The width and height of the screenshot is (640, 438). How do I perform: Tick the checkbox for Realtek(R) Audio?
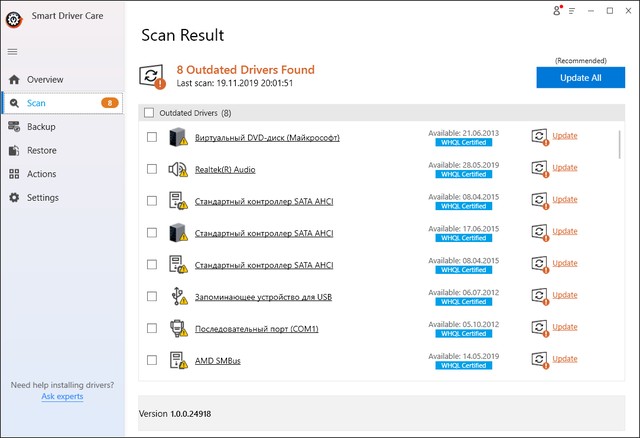coord(152,169)
